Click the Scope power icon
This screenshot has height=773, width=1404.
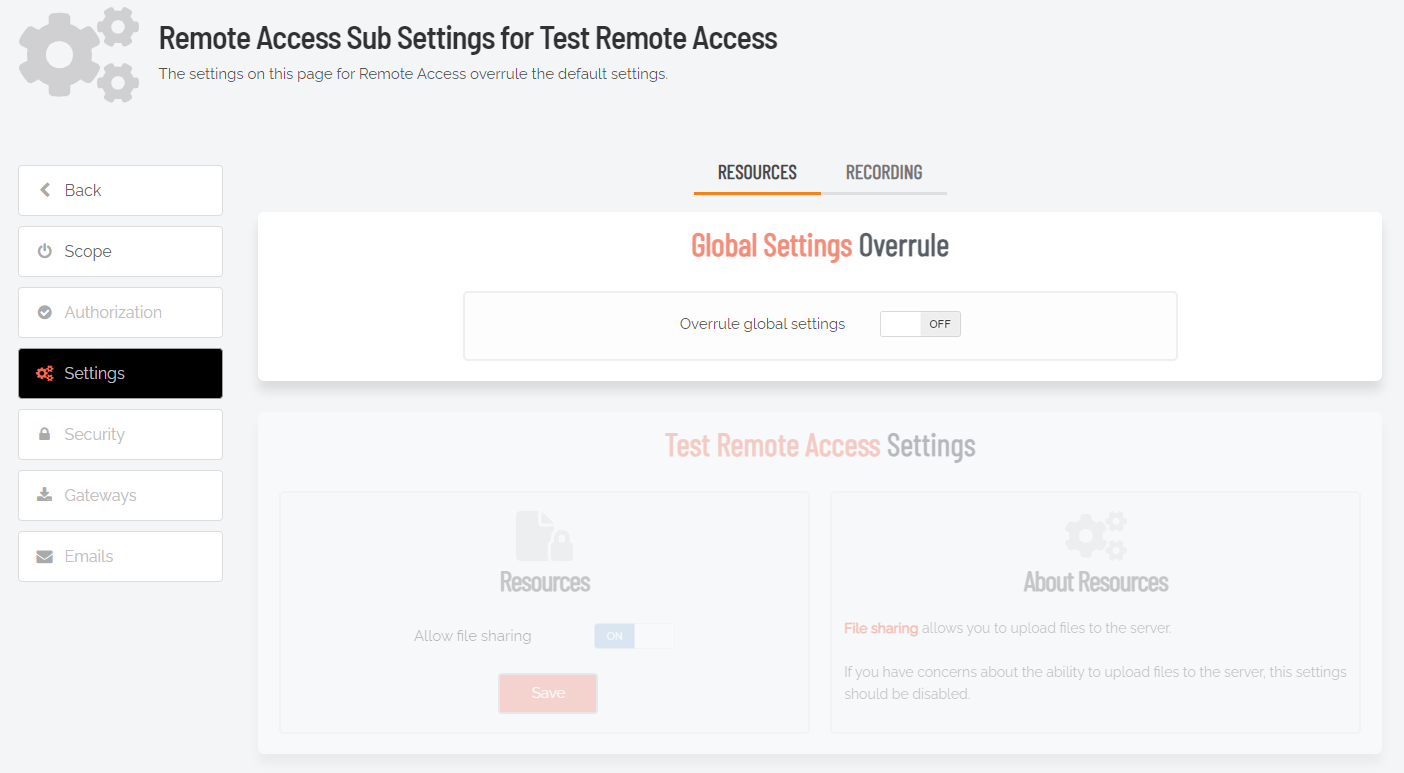[45, 251]
